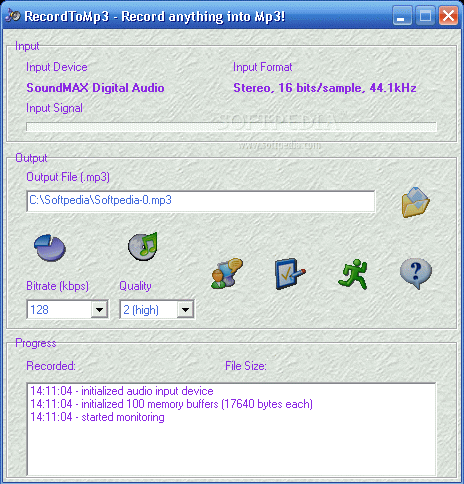The height and width of the screenshot is (484, 464).
Task: Click the open folder browse icon
Action: click(x=415, y=202)
